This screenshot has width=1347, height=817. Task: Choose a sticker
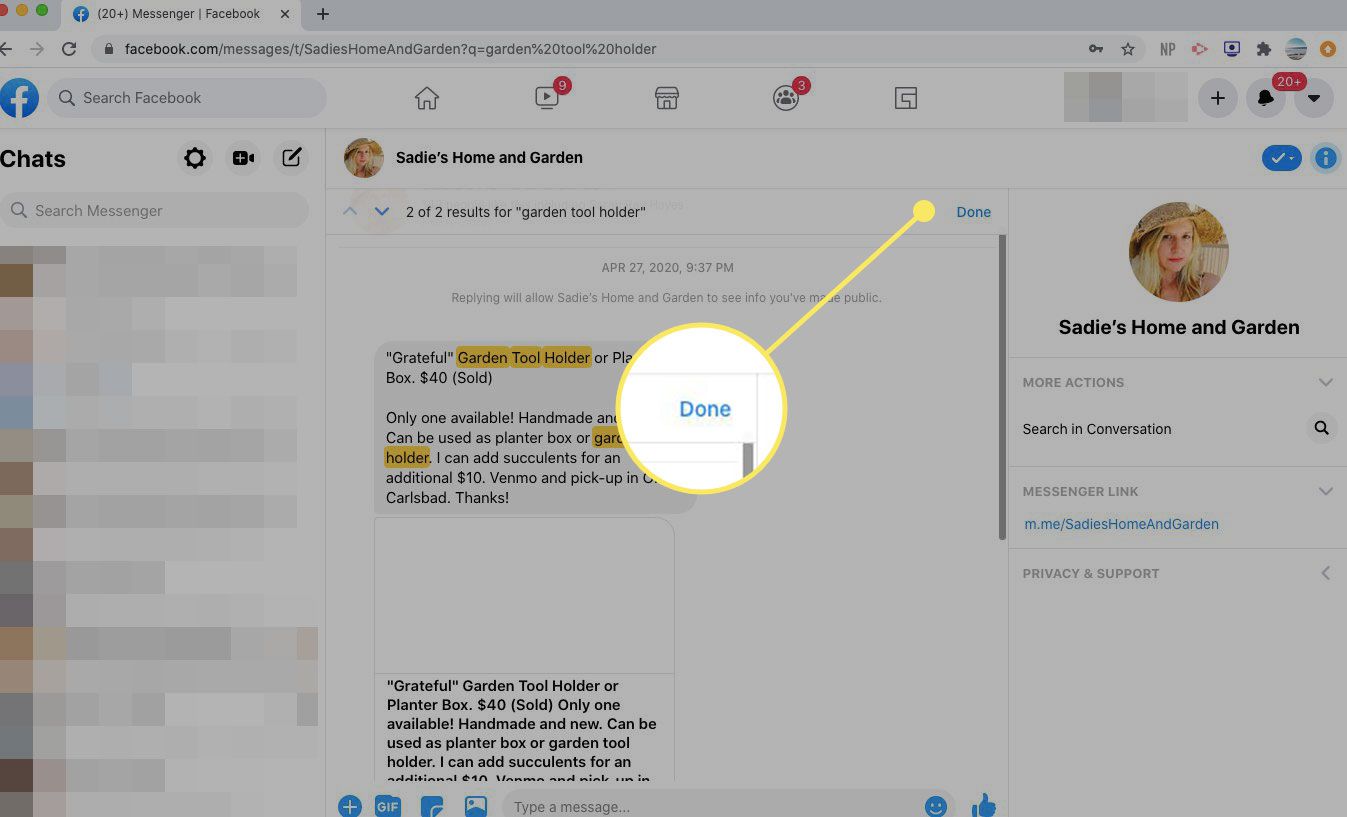coord(432,806)
